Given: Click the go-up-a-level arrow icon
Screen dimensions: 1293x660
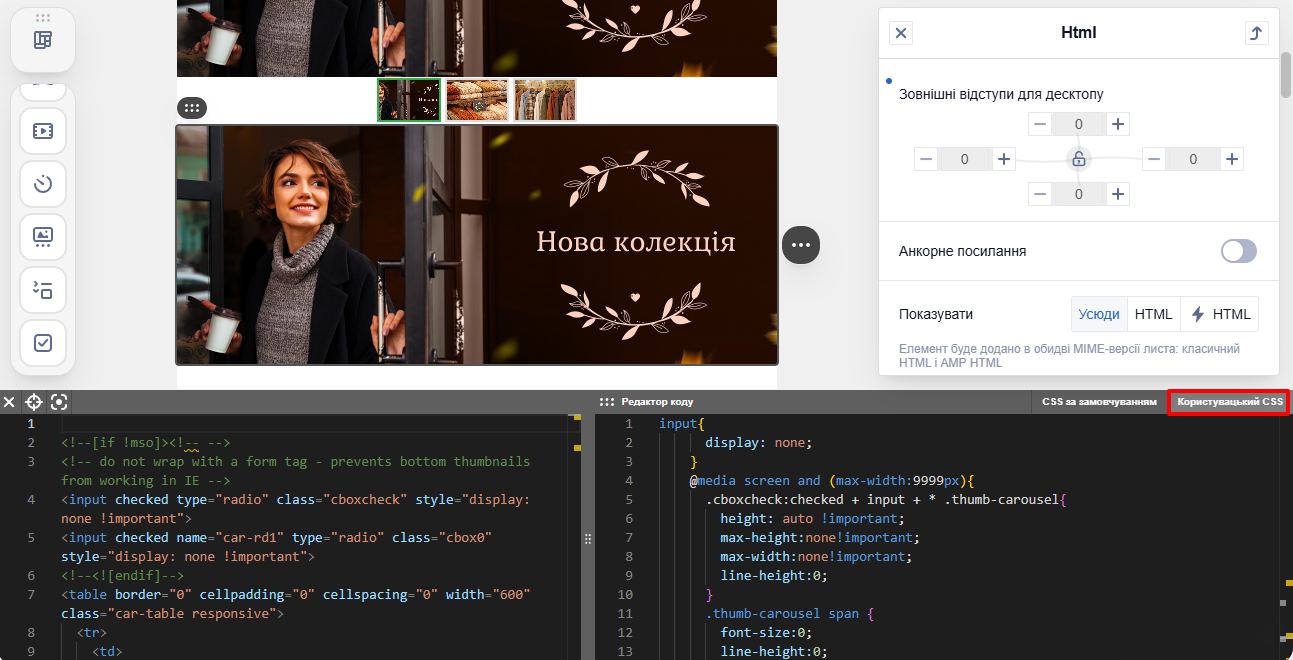Looking at the screenshot, I should pos(1257,33).
